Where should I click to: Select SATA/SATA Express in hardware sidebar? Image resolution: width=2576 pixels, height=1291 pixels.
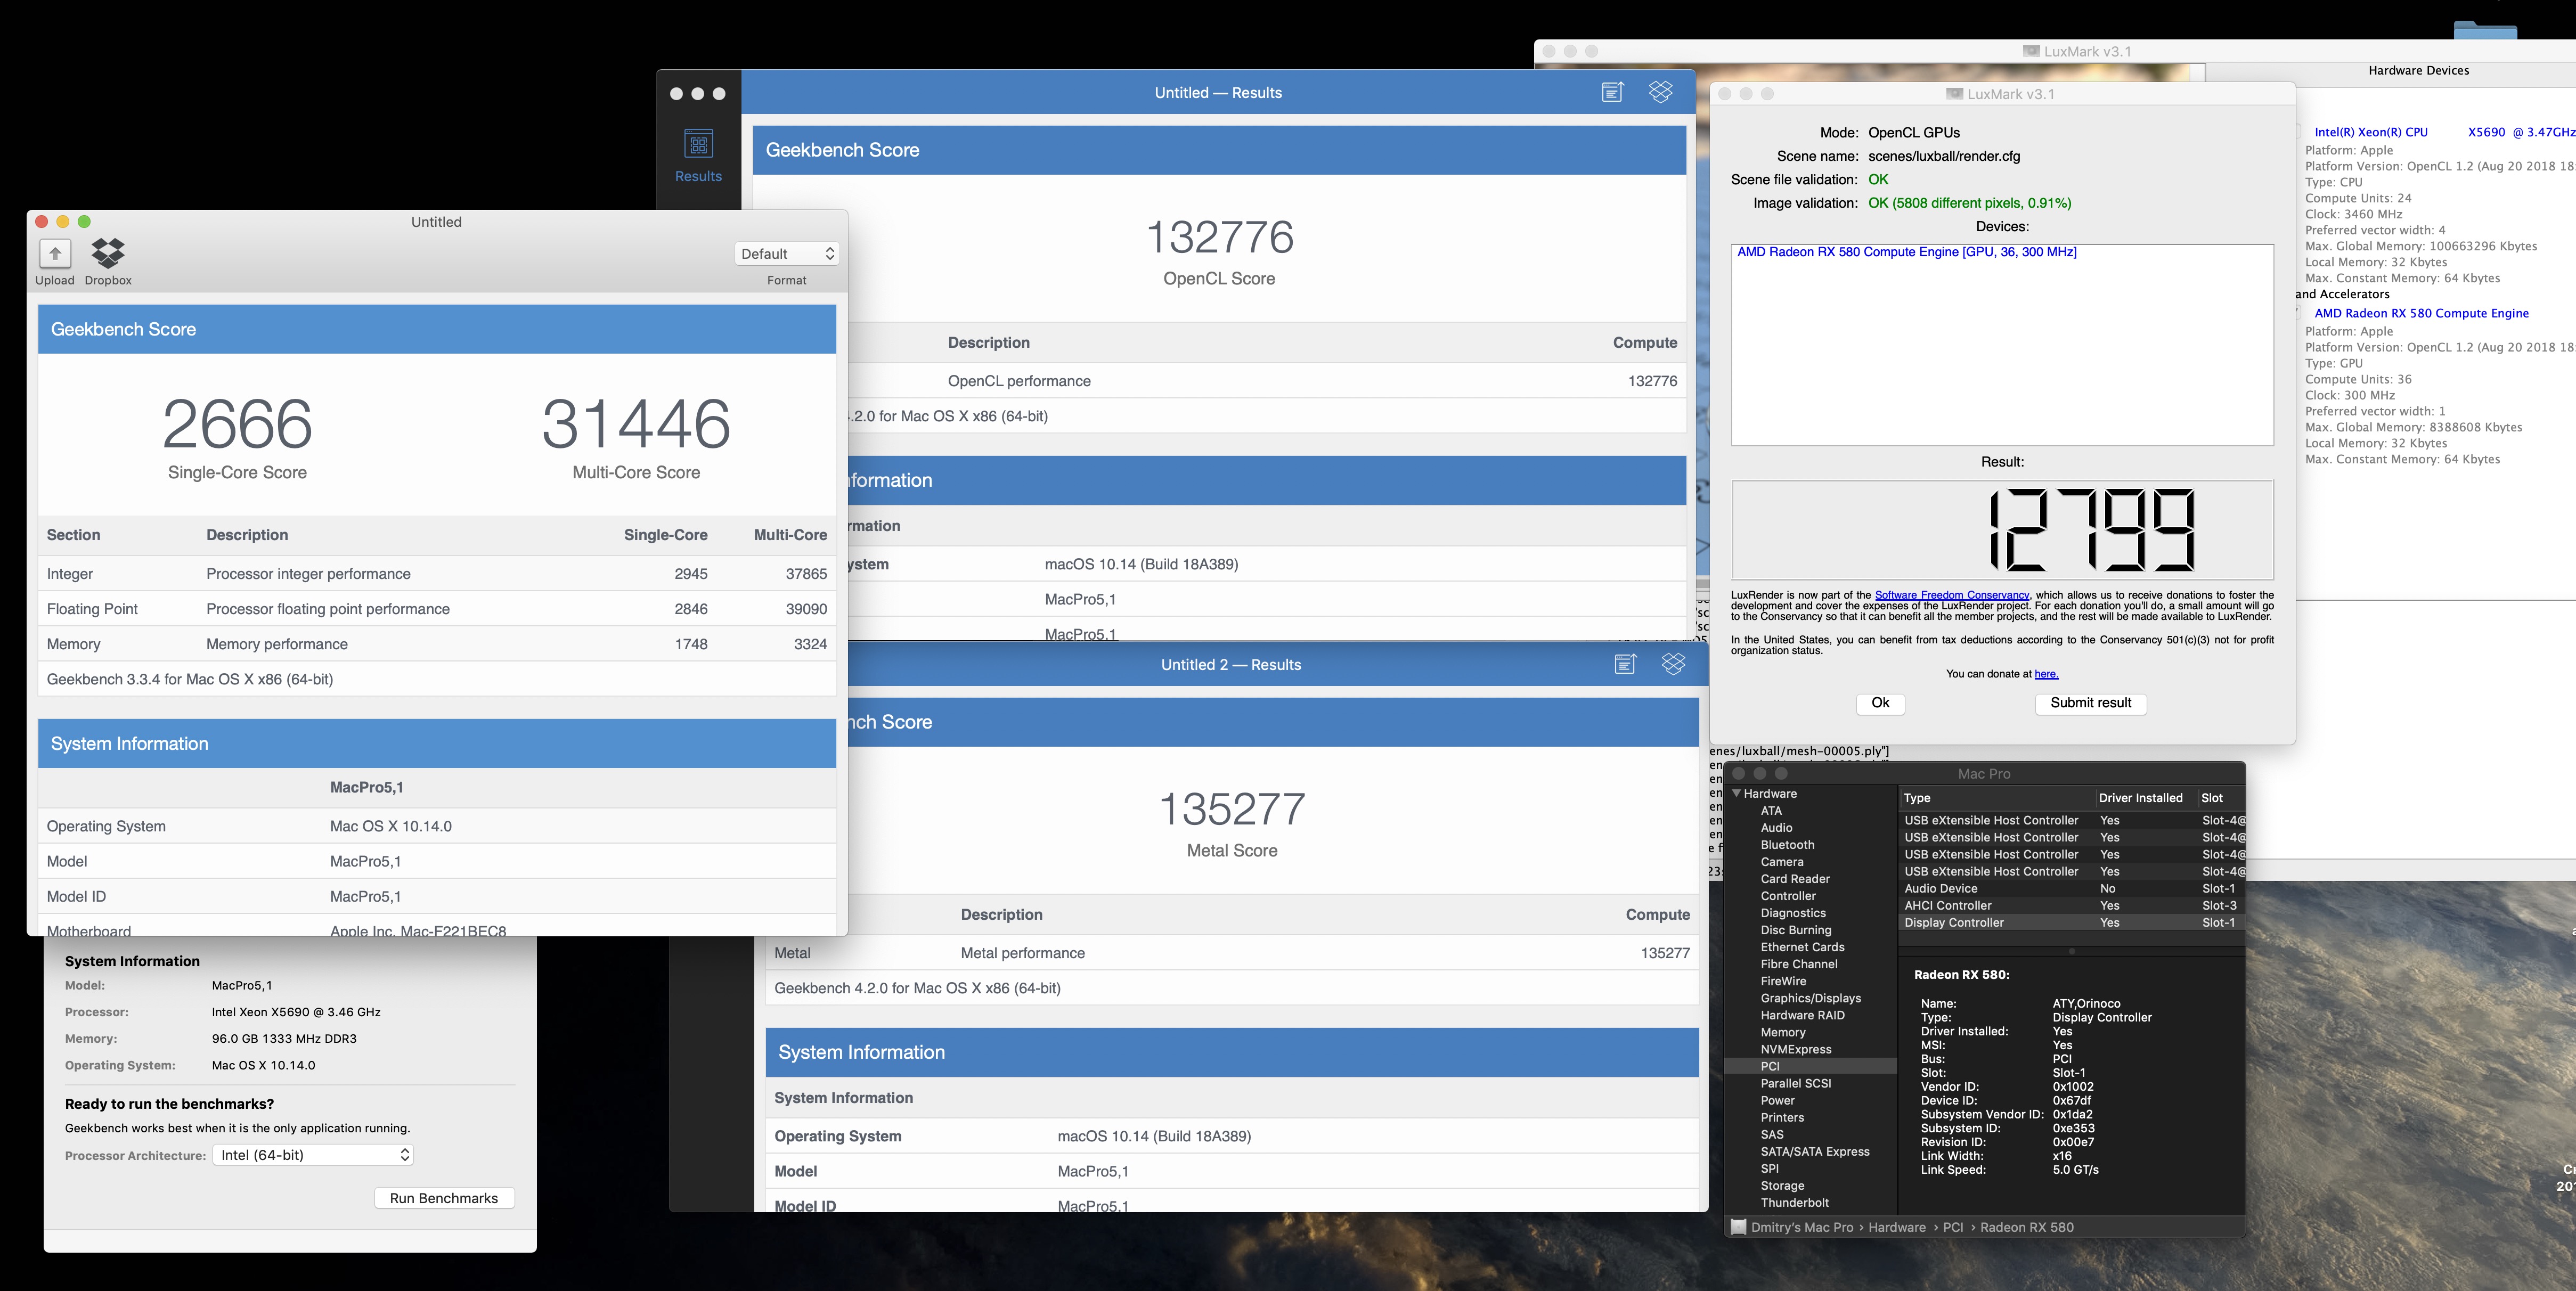pos(1815,1151)
